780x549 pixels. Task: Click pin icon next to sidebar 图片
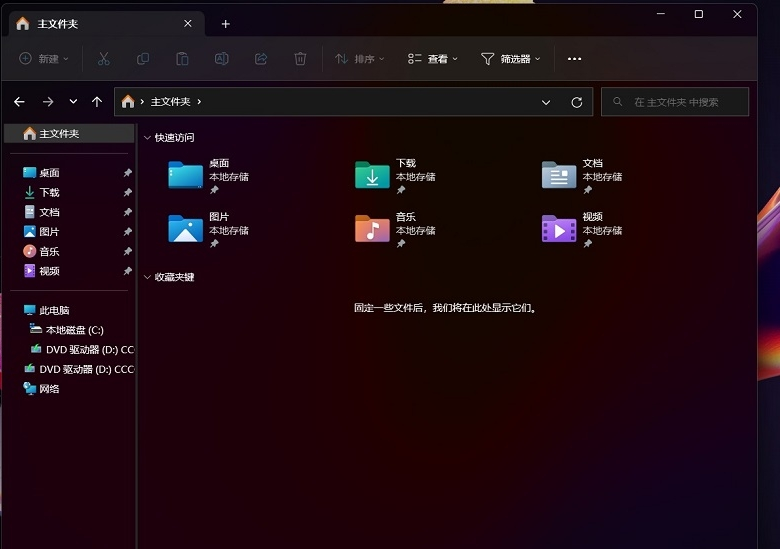click(x=127, y=232)
